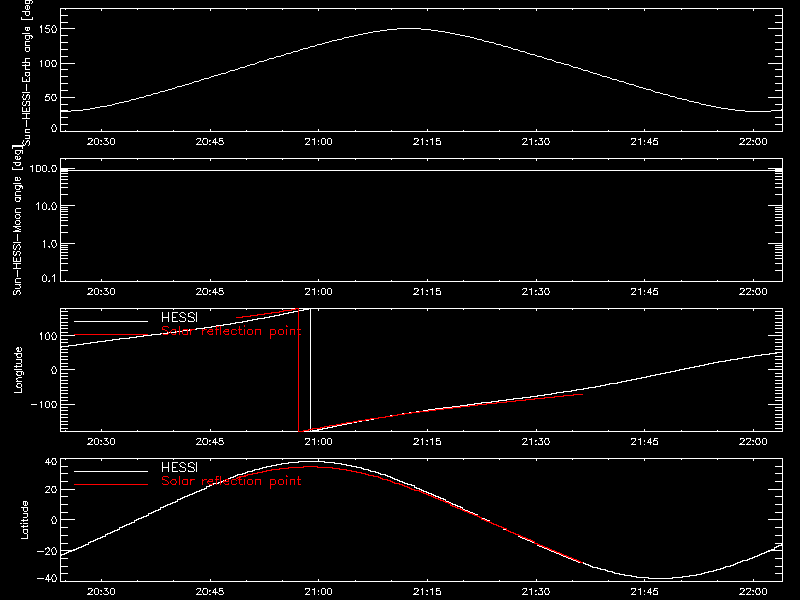Click the 20 tick on Latitude axis
Screen dimensions: 800x600
coord(51,490)
